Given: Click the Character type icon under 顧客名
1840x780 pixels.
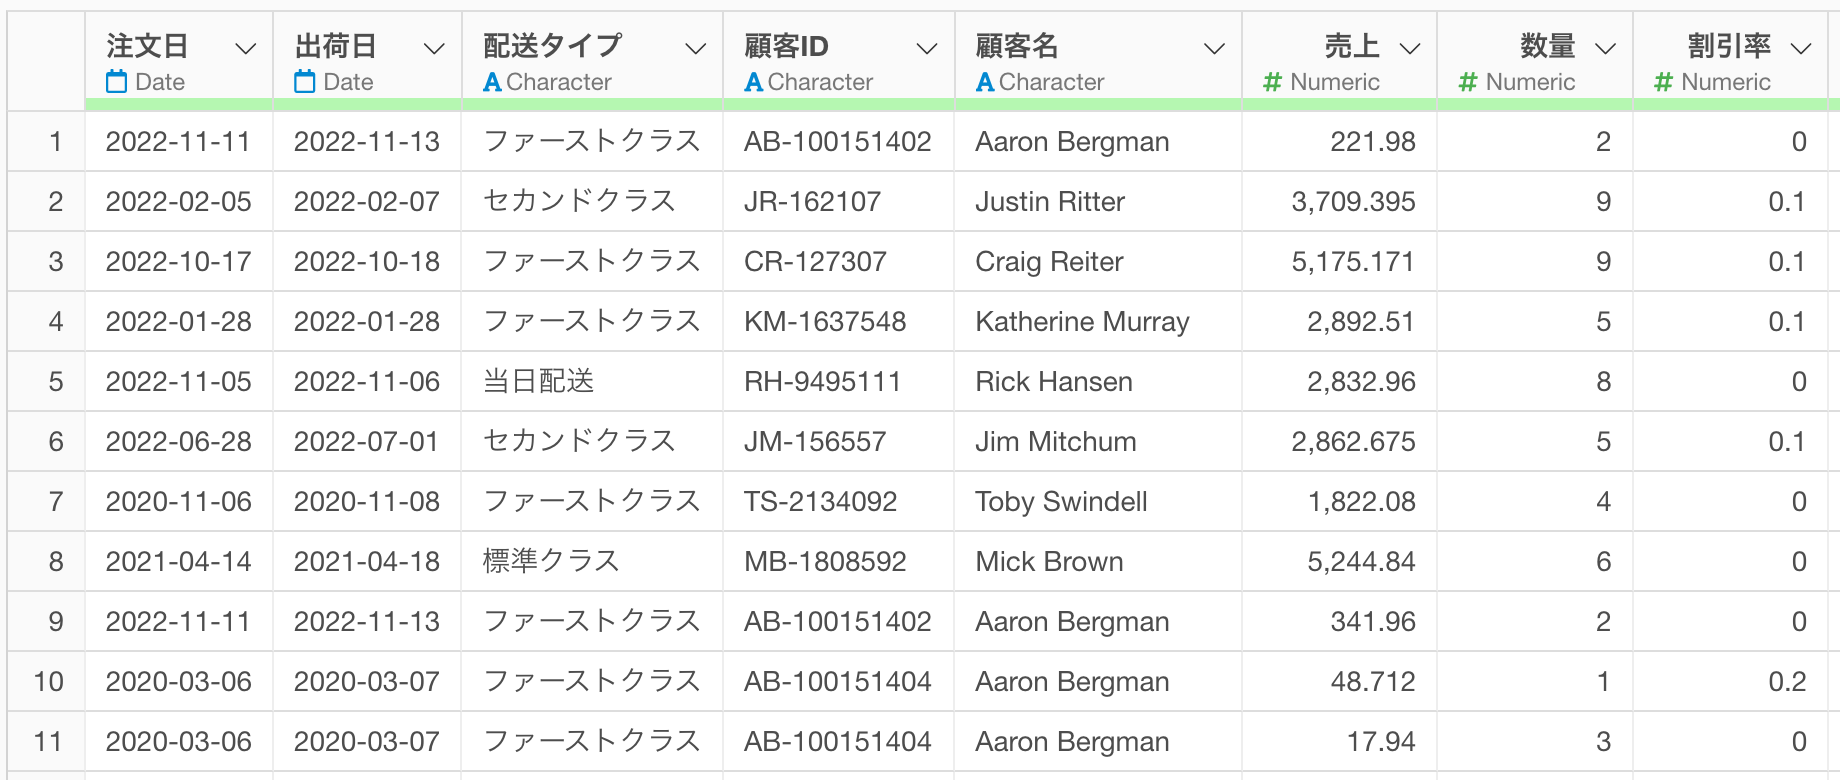Looking at the screenshot, I should 985,82.
